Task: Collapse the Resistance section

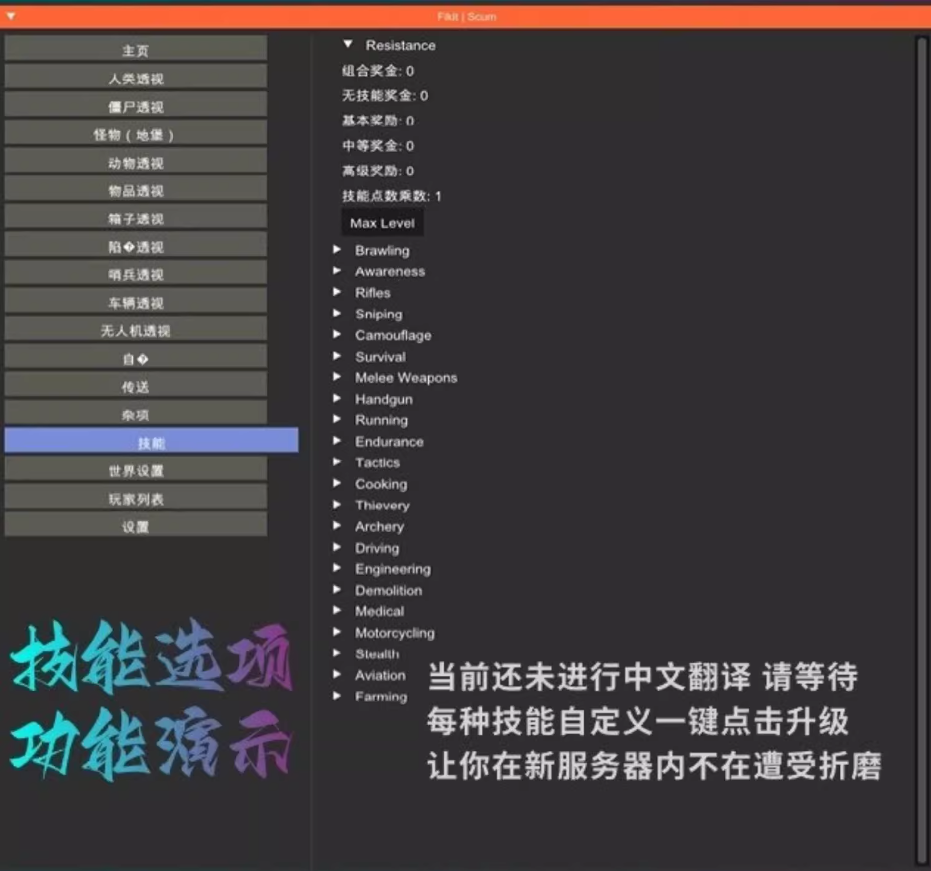Action: tap(348, 45)
